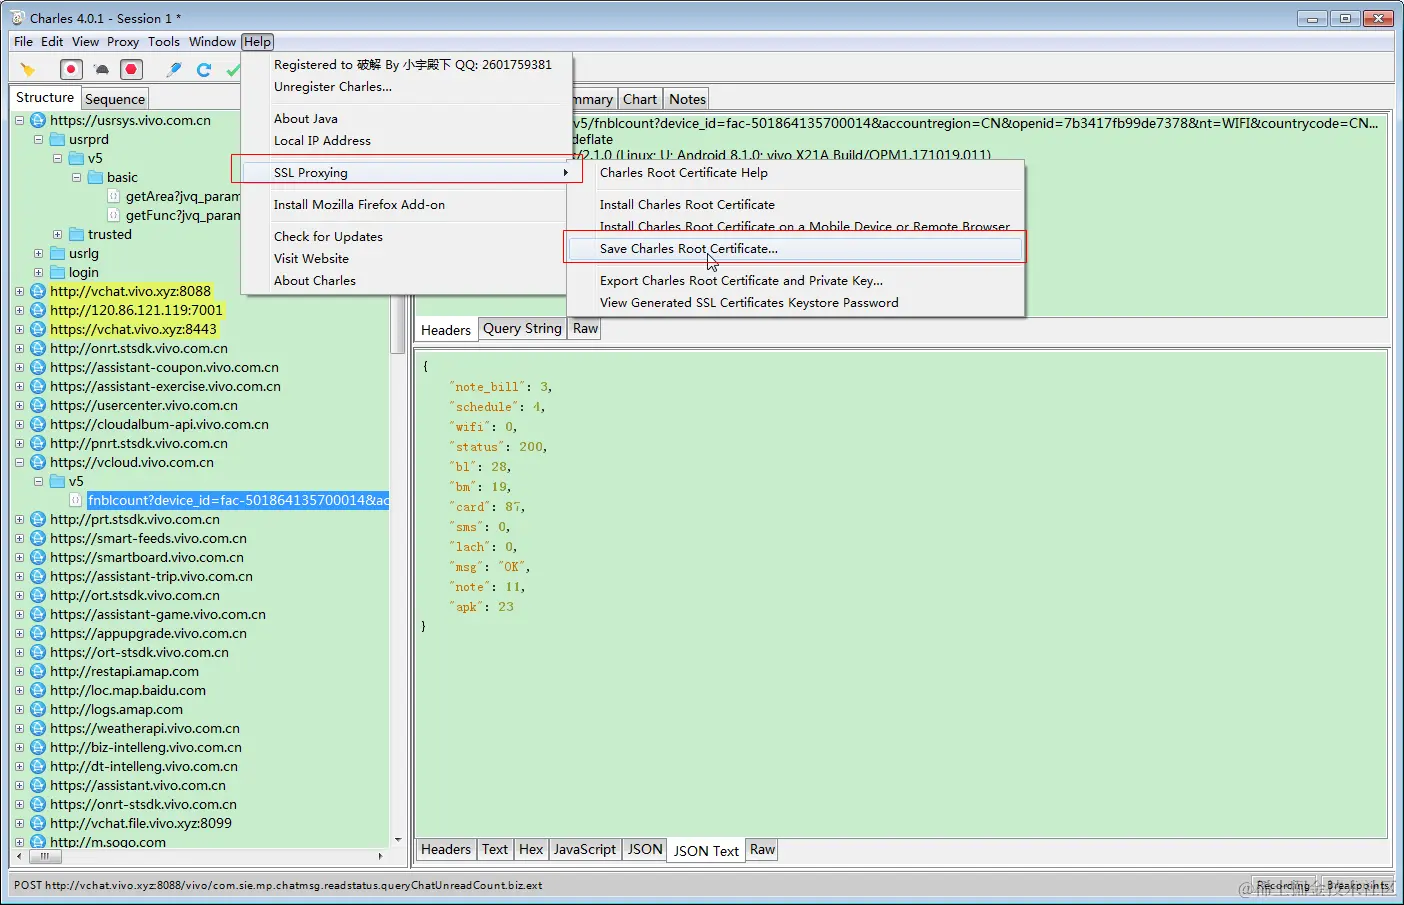Viewport: 1404px width, 905px height.
Task: Switch to the JavaScript response tab
Action: [x=585, y=849]
